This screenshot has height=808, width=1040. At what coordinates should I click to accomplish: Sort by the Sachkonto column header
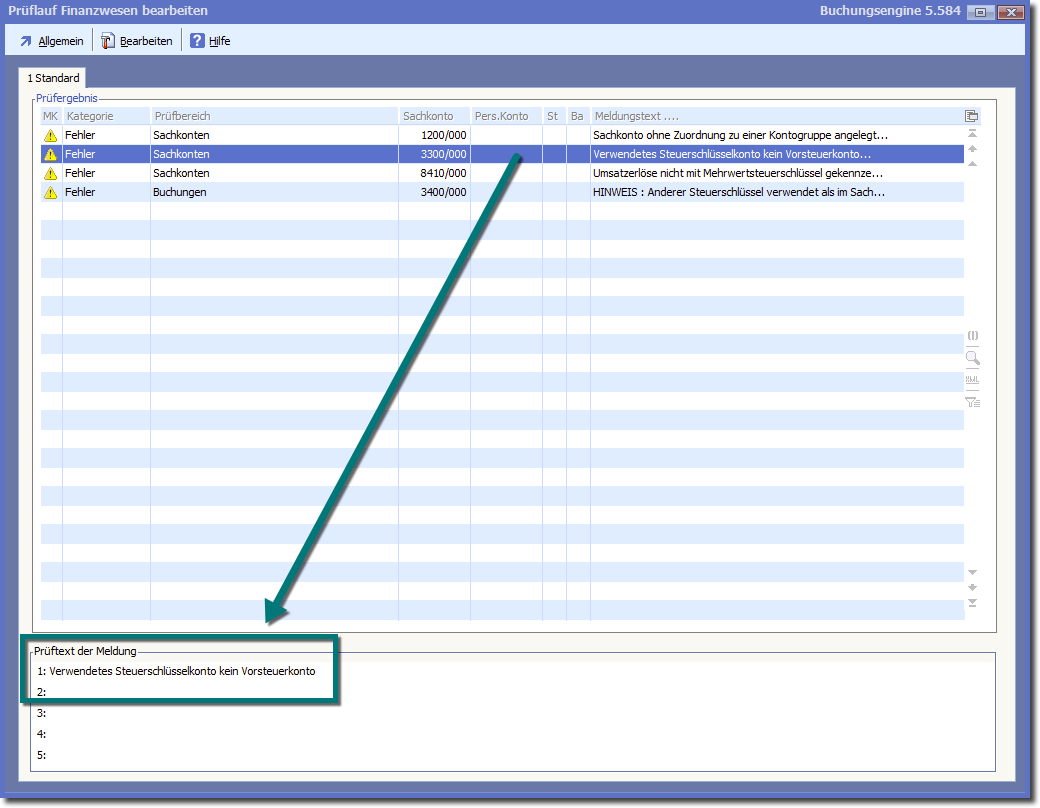coord(428,116)
